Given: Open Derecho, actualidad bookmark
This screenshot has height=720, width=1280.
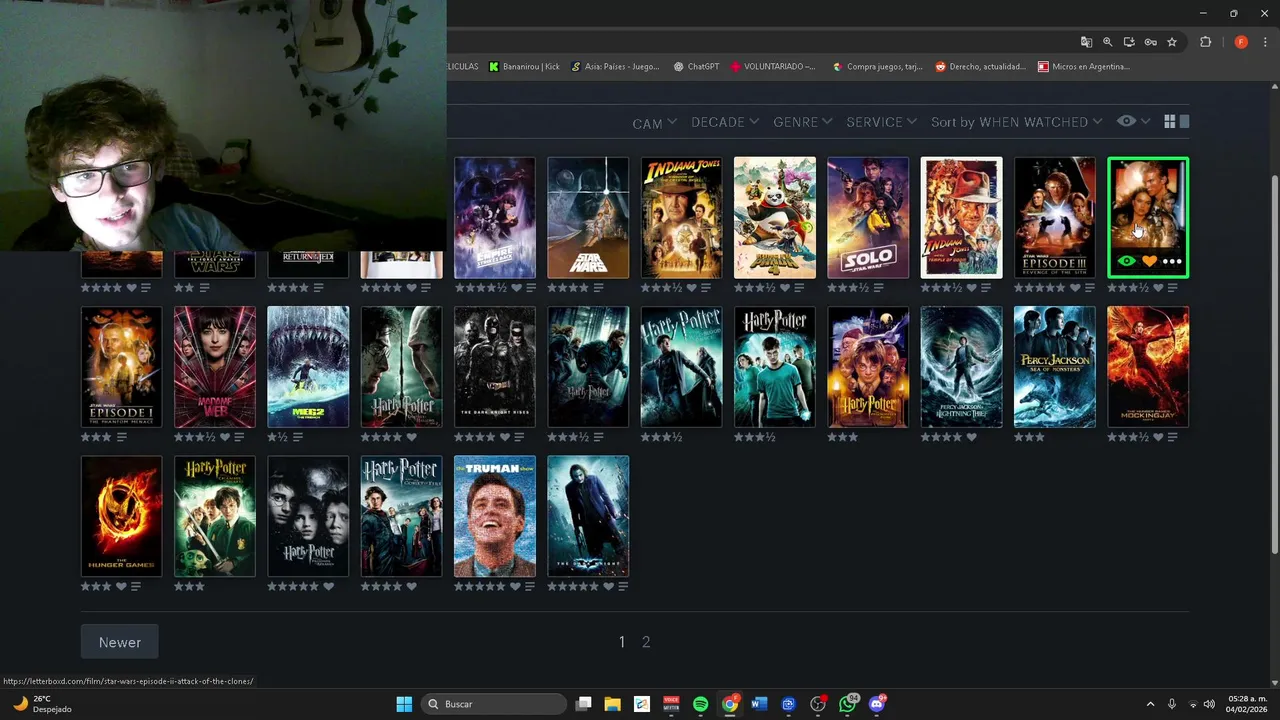Looking at the screenshot, I should 980,67.
